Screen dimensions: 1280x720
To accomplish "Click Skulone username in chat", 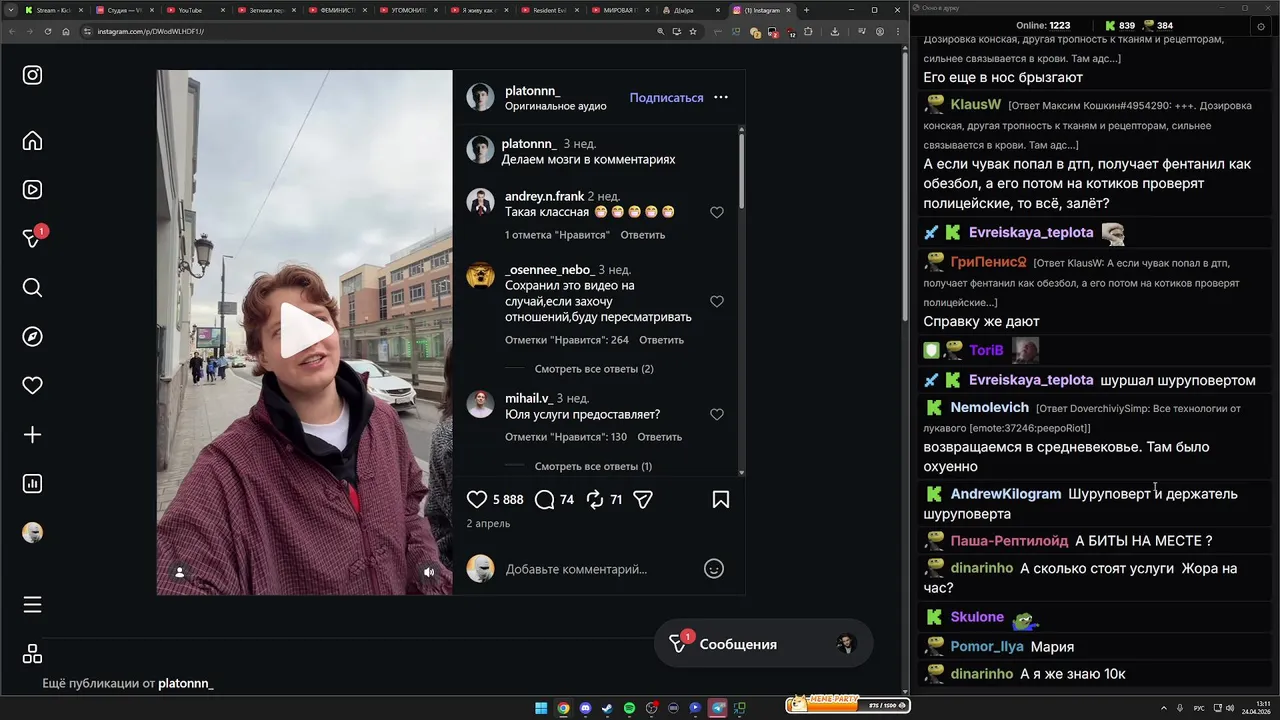I will 977,617.
